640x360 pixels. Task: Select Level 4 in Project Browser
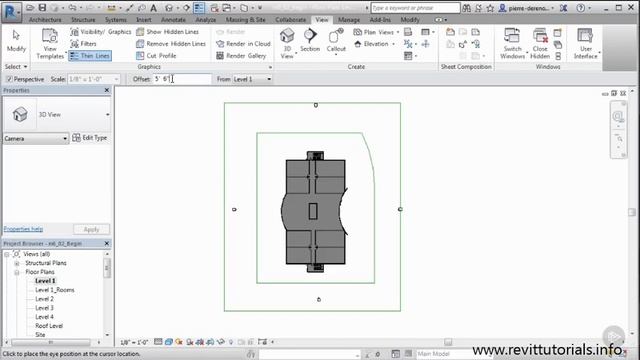point(44,317)
